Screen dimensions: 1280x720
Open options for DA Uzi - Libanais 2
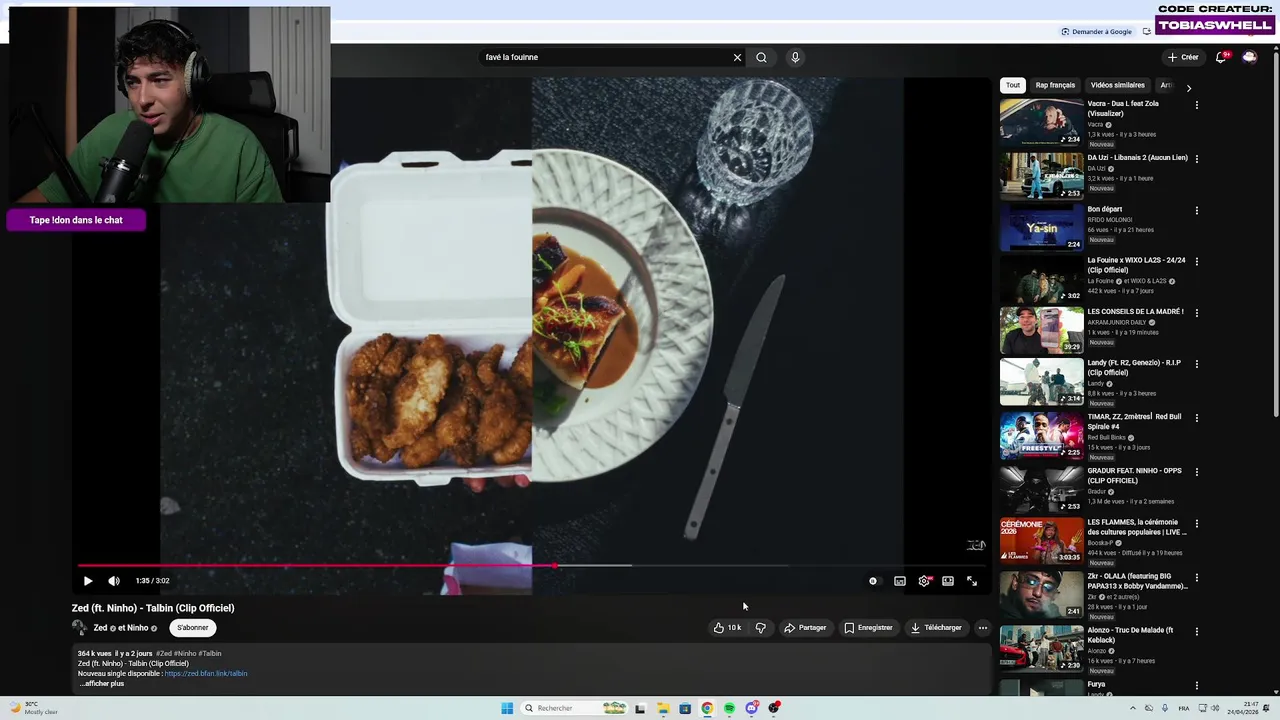point(1197,159)
